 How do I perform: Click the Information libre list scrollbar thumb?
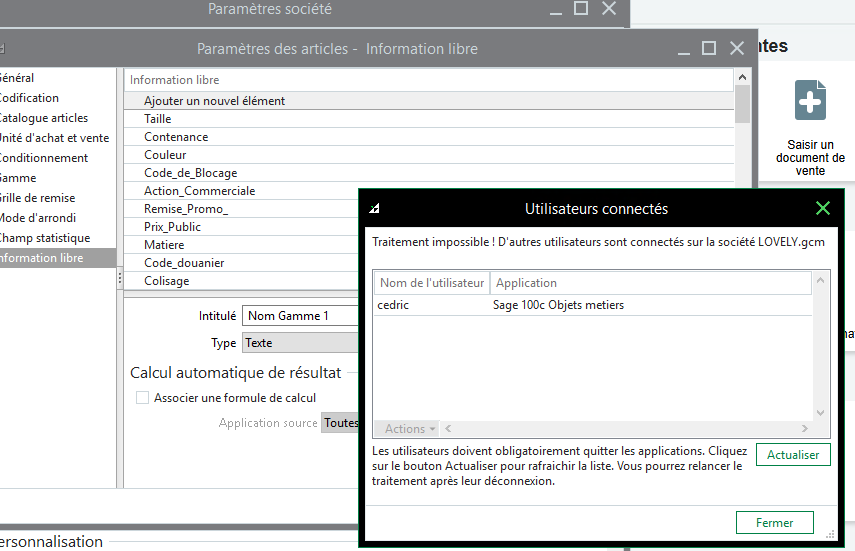742,104
